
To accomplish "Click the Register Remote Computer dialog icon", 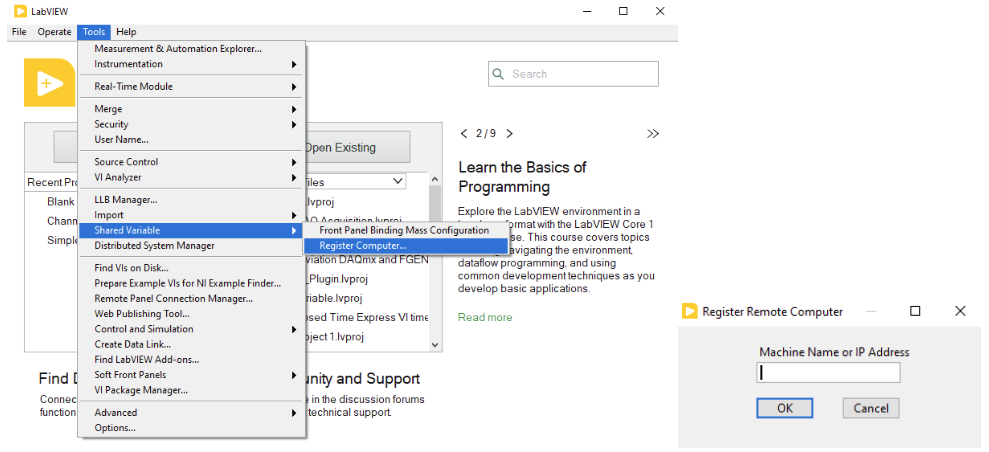I will pyautogui.click(x=689, y=311).
